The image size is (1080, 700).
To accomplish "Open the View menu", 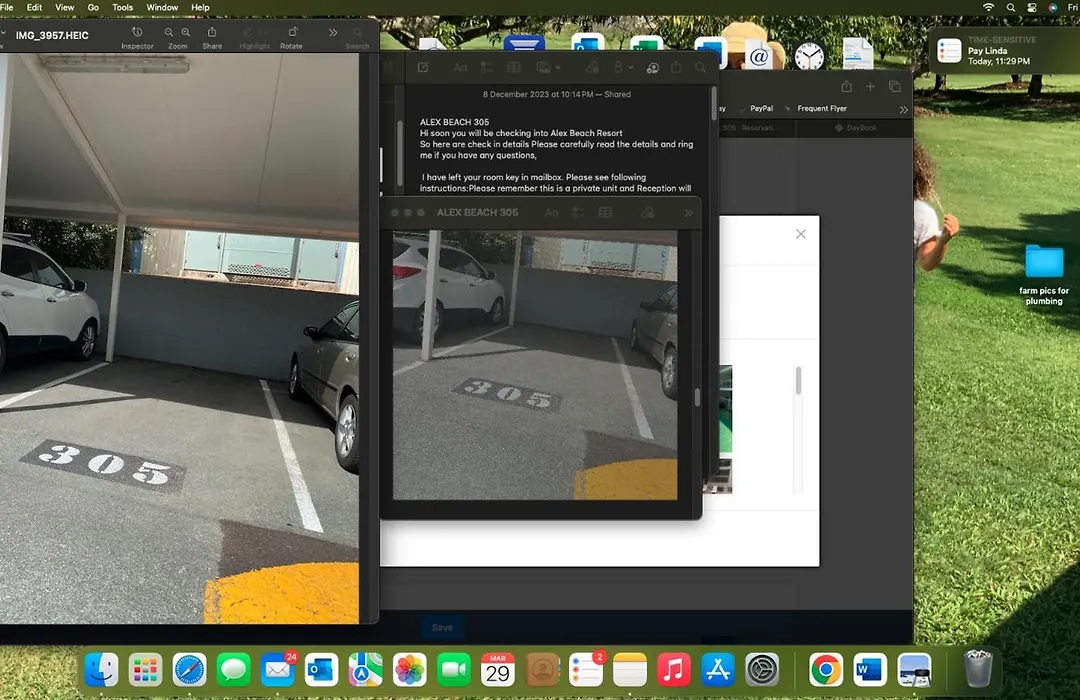I will [x=65, y=7].
